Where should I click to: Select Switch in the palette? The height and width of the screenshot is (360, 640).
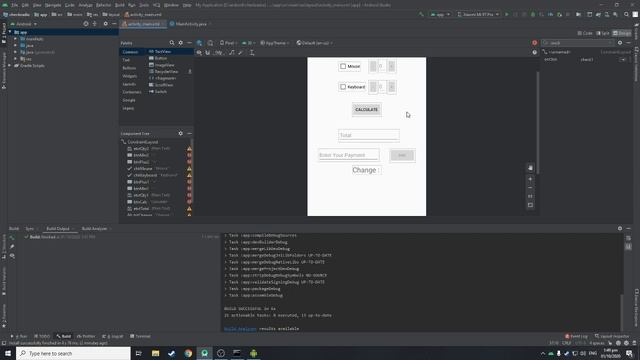[x=161, y=92]
